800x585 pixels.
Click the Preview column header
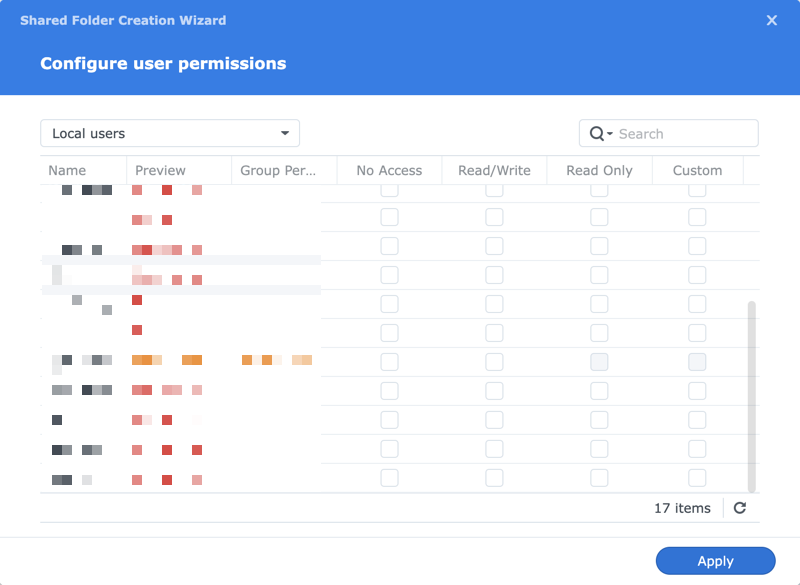pos(179,170)
